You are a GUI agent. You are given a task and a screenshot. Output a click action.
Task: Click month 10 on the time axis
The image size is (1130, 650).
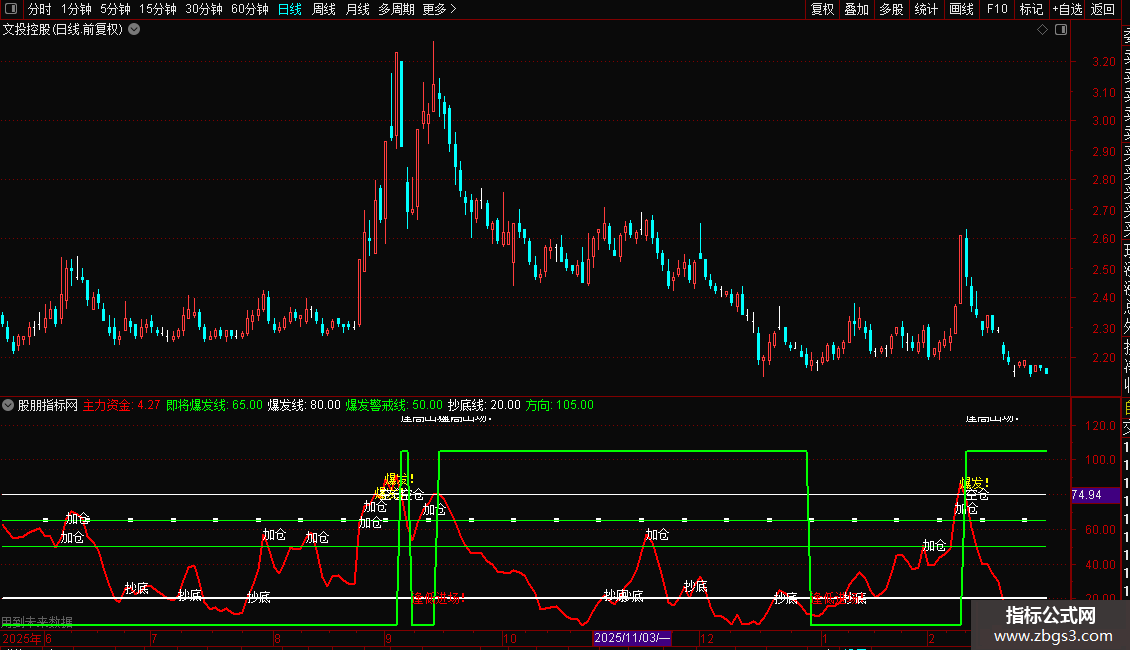(x=510, y=638)
